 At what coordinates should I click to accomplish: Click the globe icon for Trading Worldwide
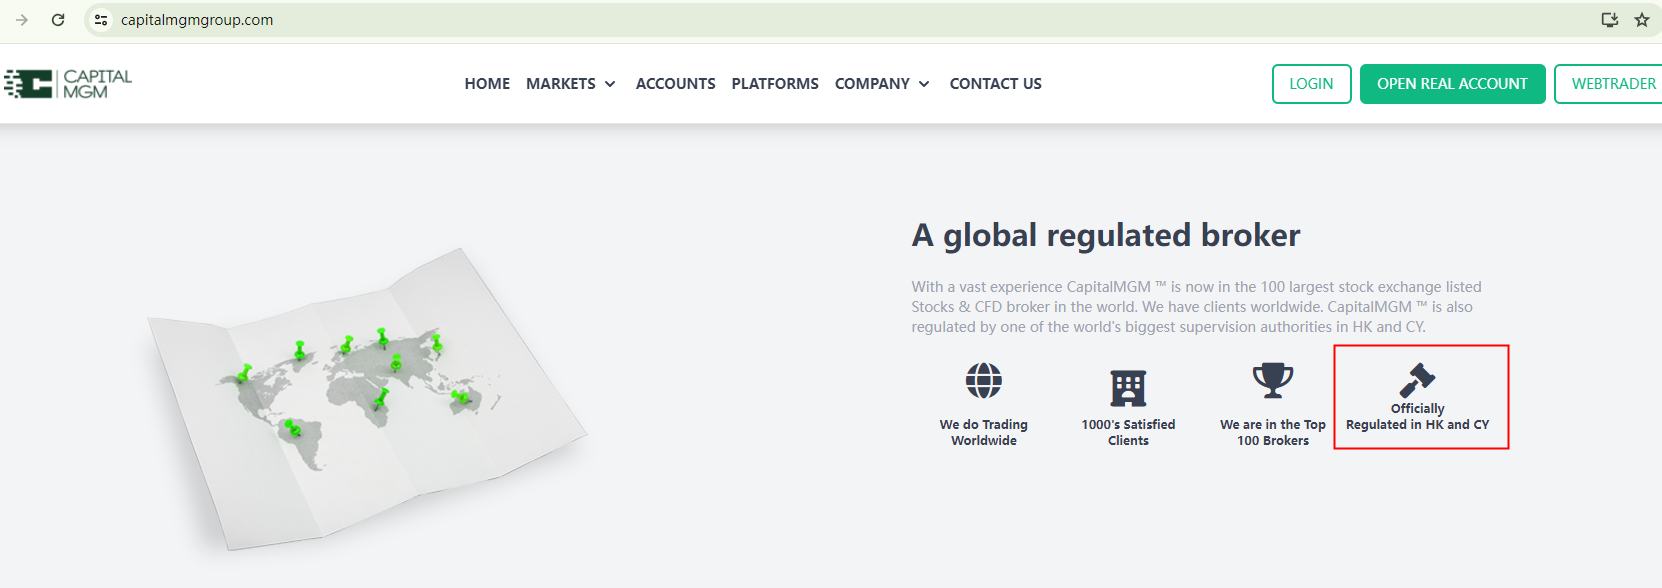pyautogui.click(x=984, y=381)
